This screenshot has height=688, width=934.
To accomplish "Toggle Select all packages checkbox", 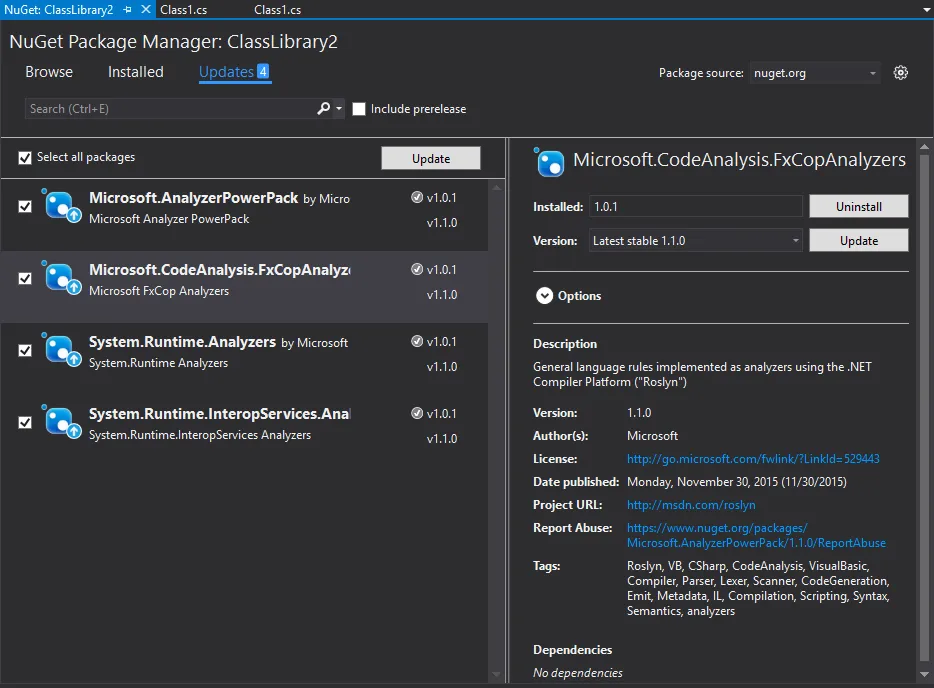I will click(25, 158).
